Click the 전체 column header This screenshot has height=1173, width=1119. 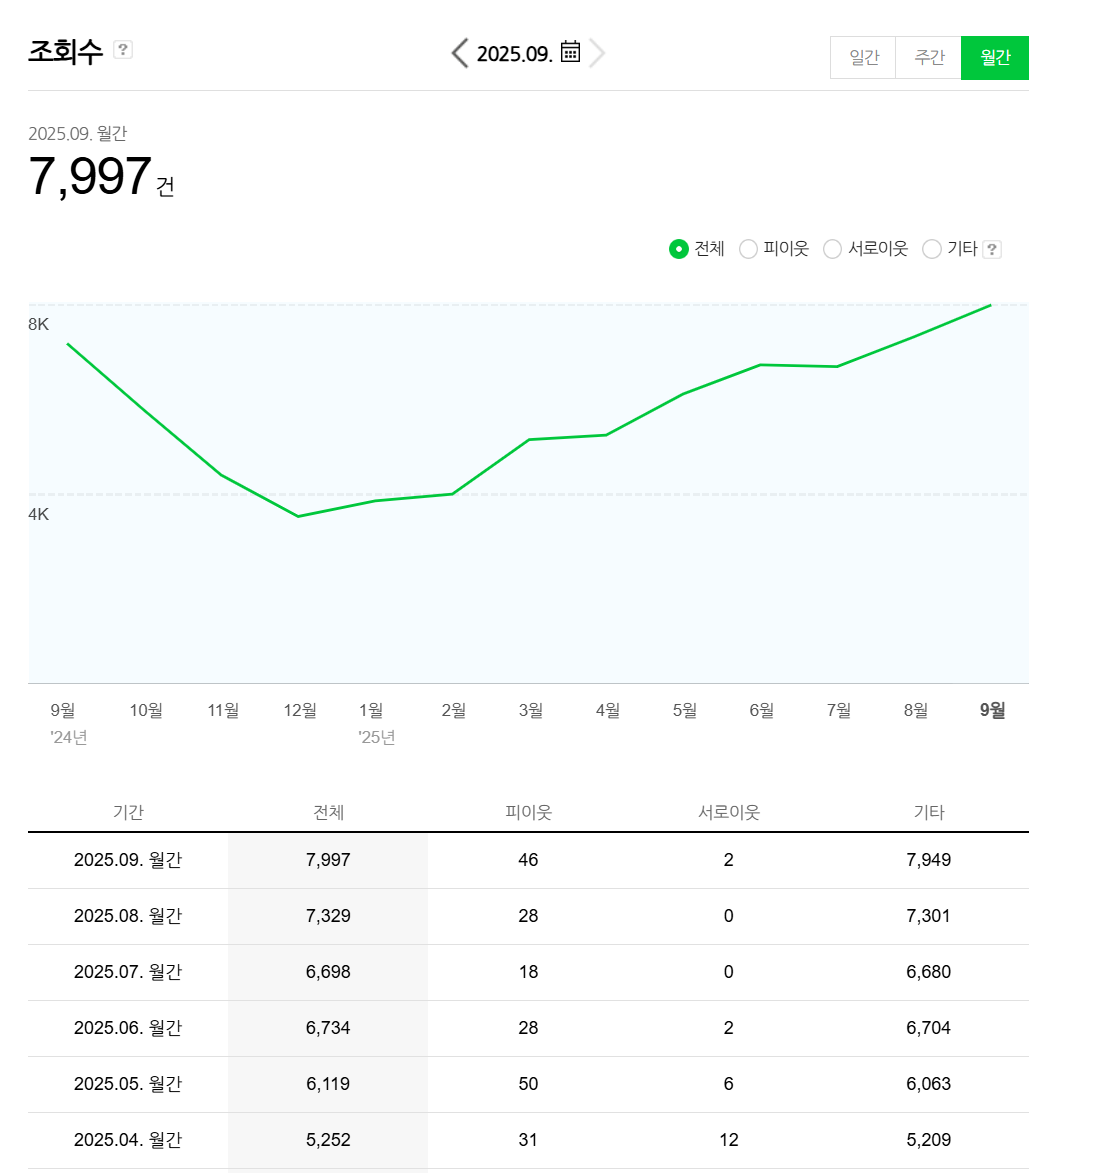click(x=328, y=812)
